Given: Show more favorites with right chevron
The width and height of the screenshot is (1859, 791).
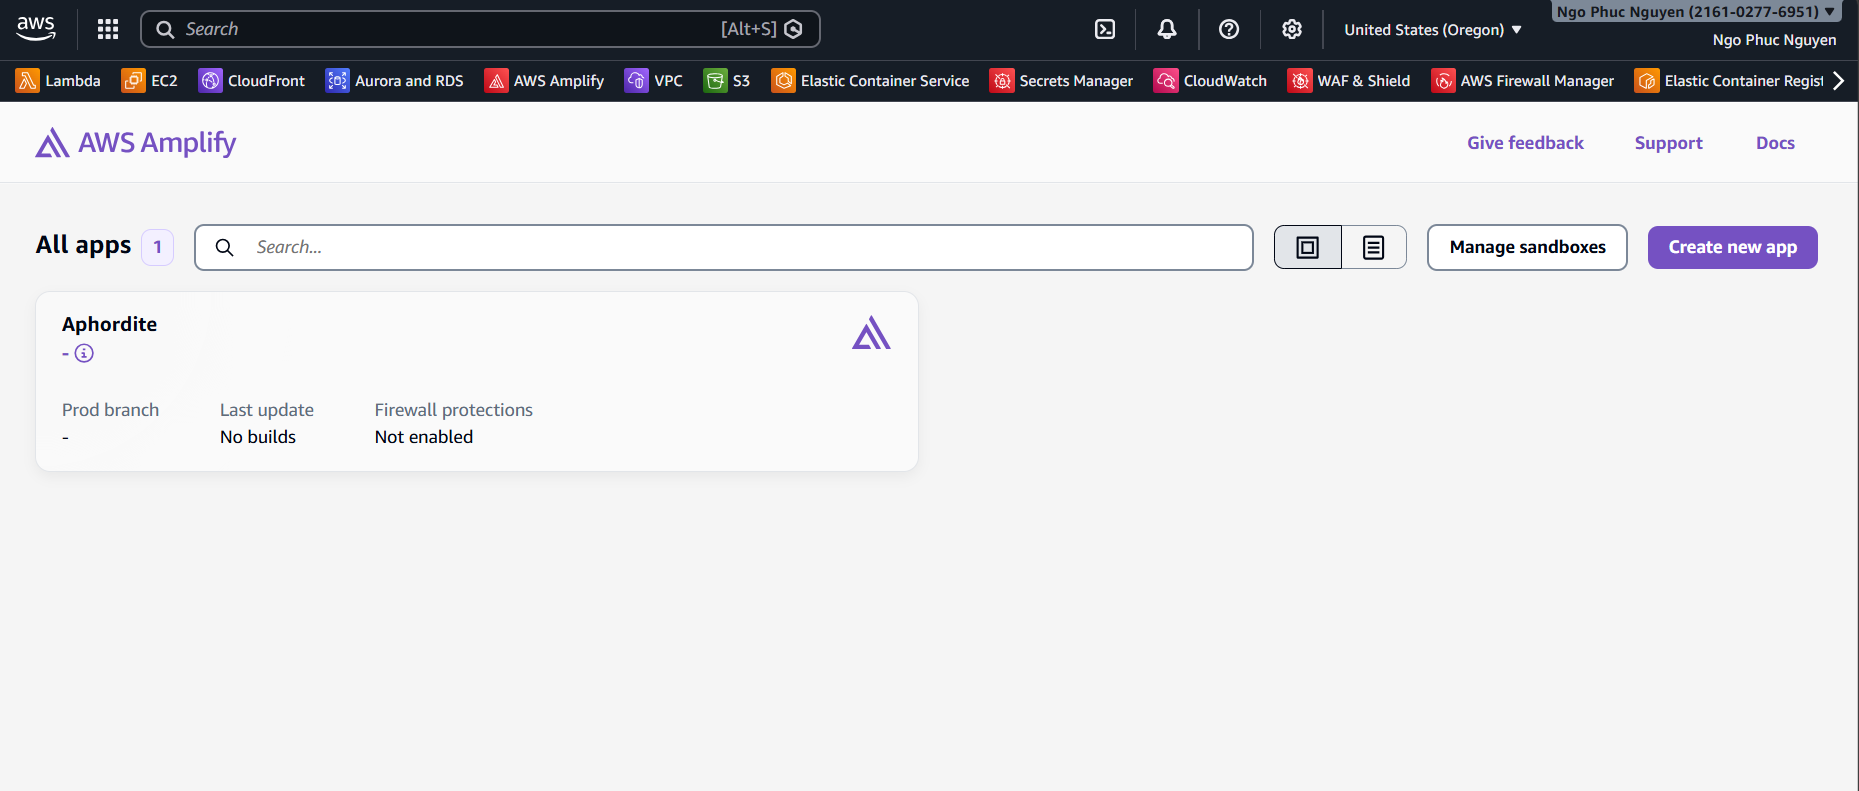Looking at the screenshot, I should tap(1838, 81).
